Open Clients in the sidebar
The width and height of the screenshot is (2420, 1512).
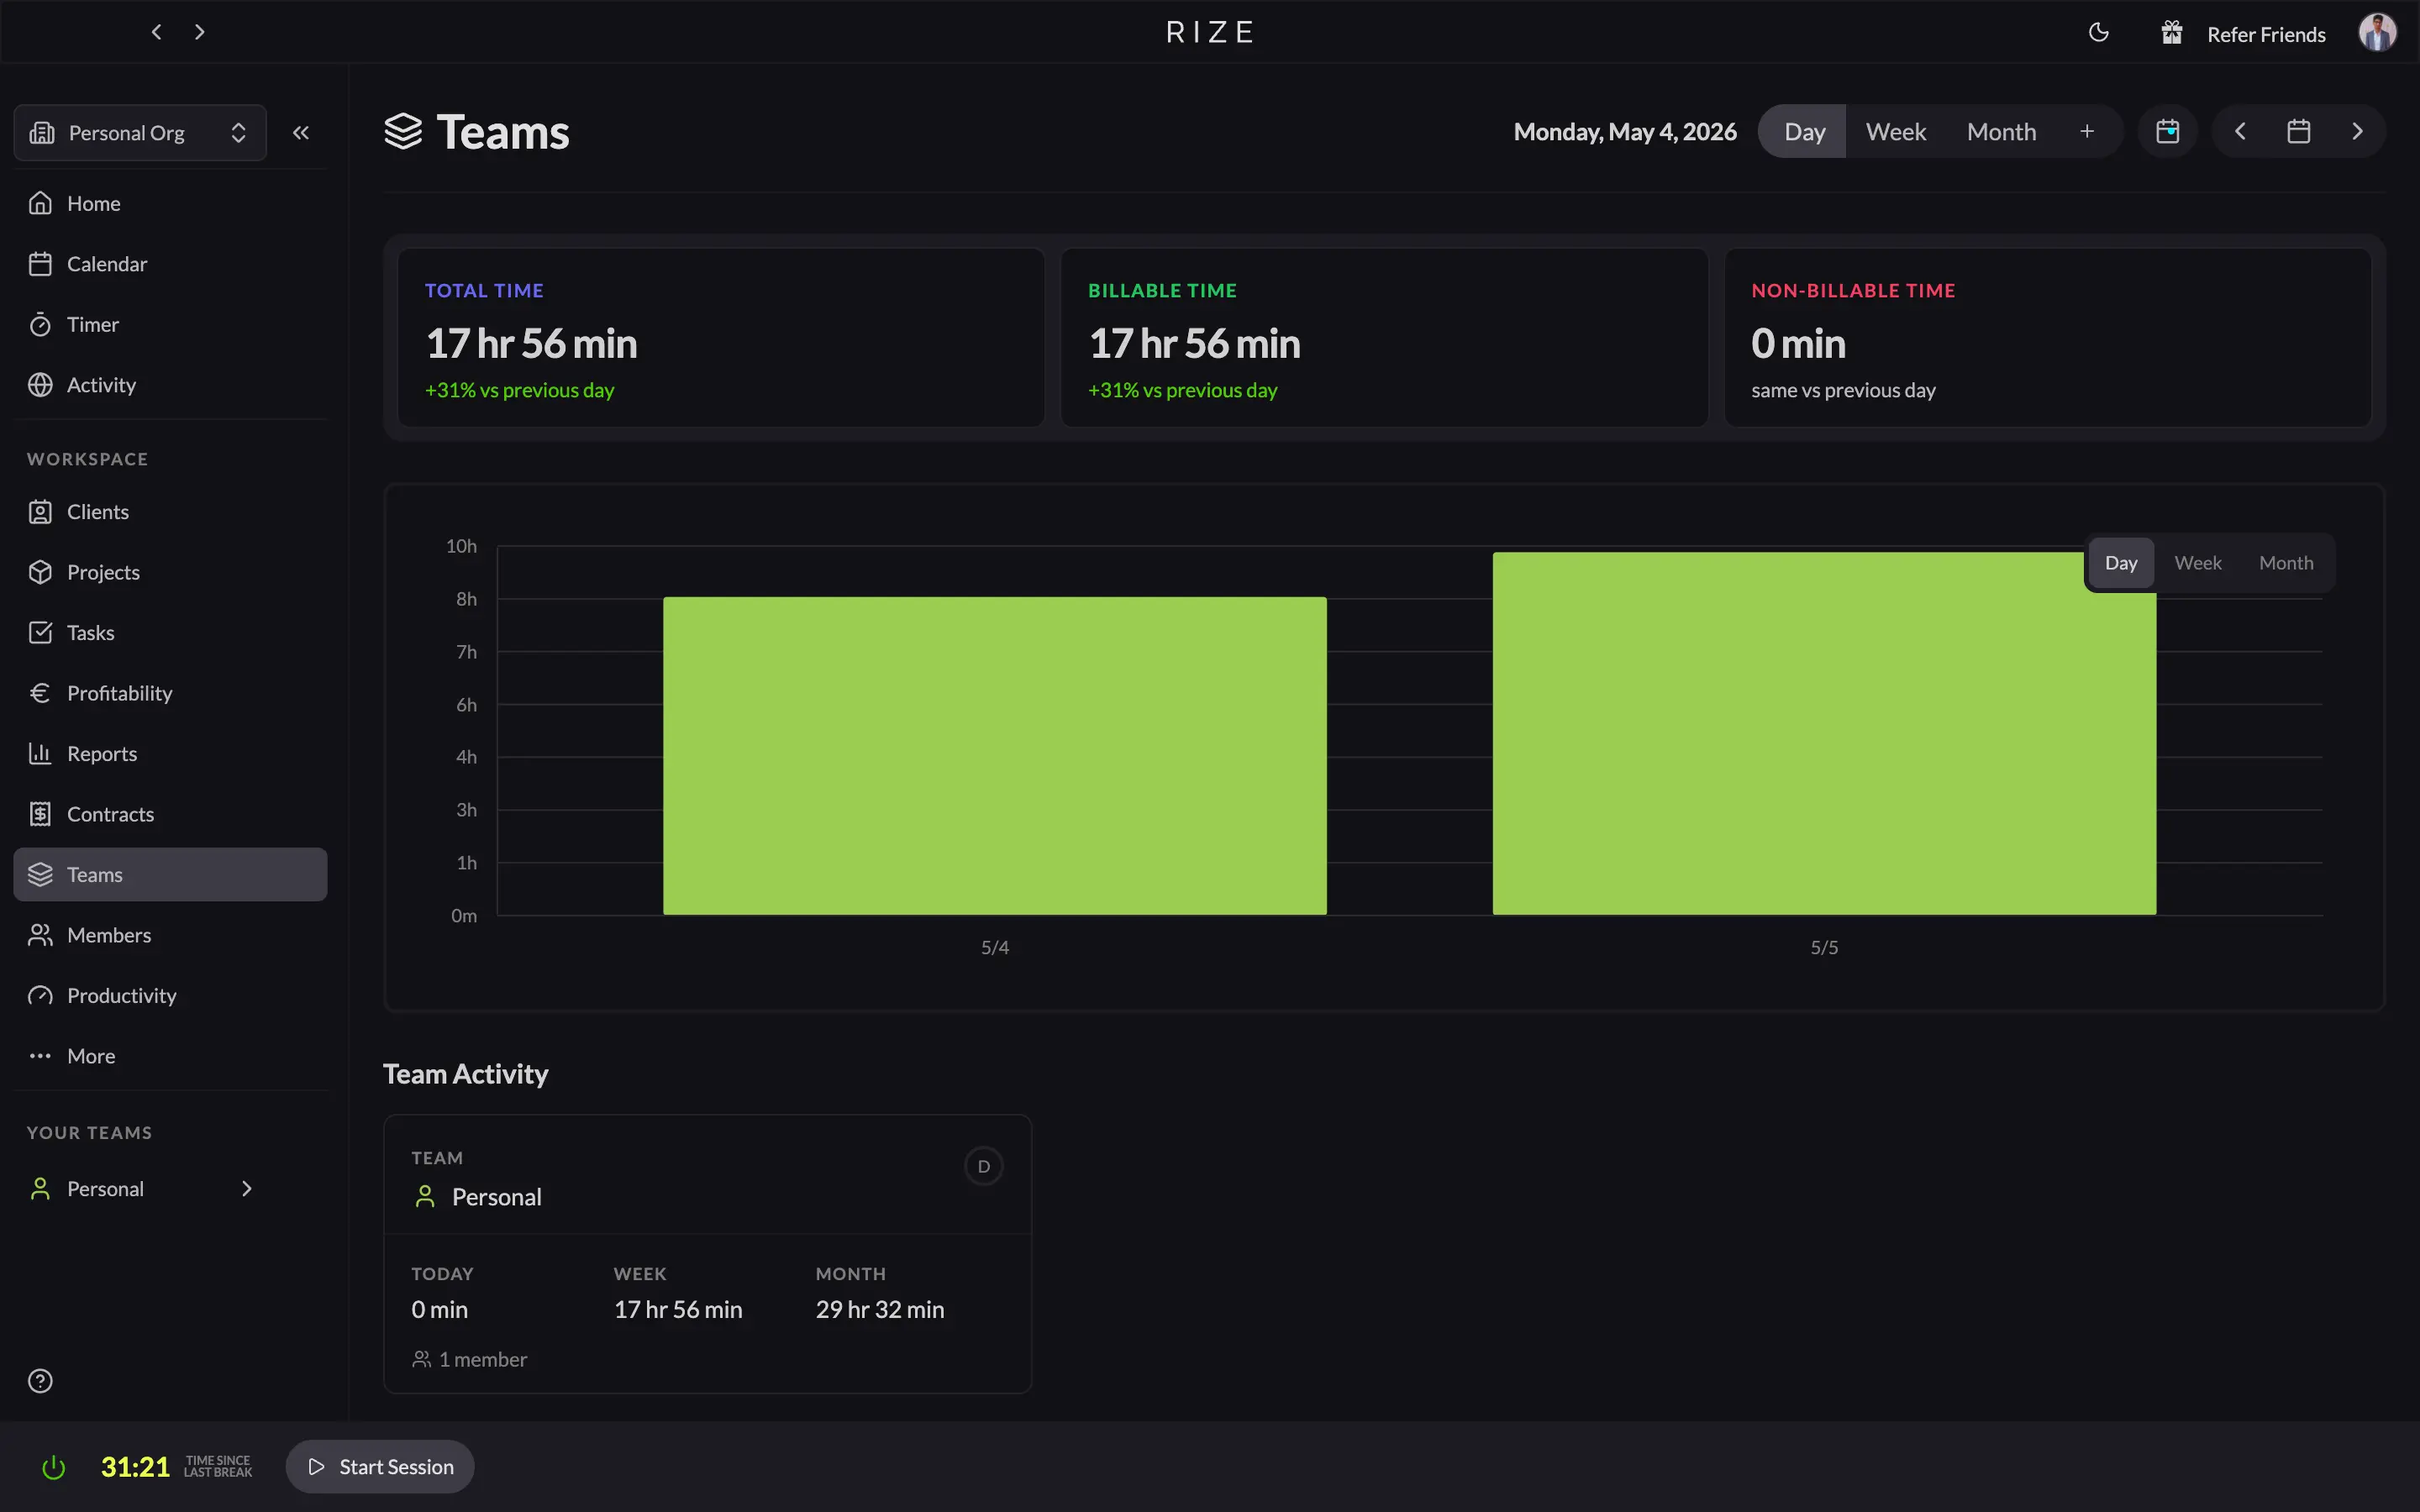coord(170,512)
